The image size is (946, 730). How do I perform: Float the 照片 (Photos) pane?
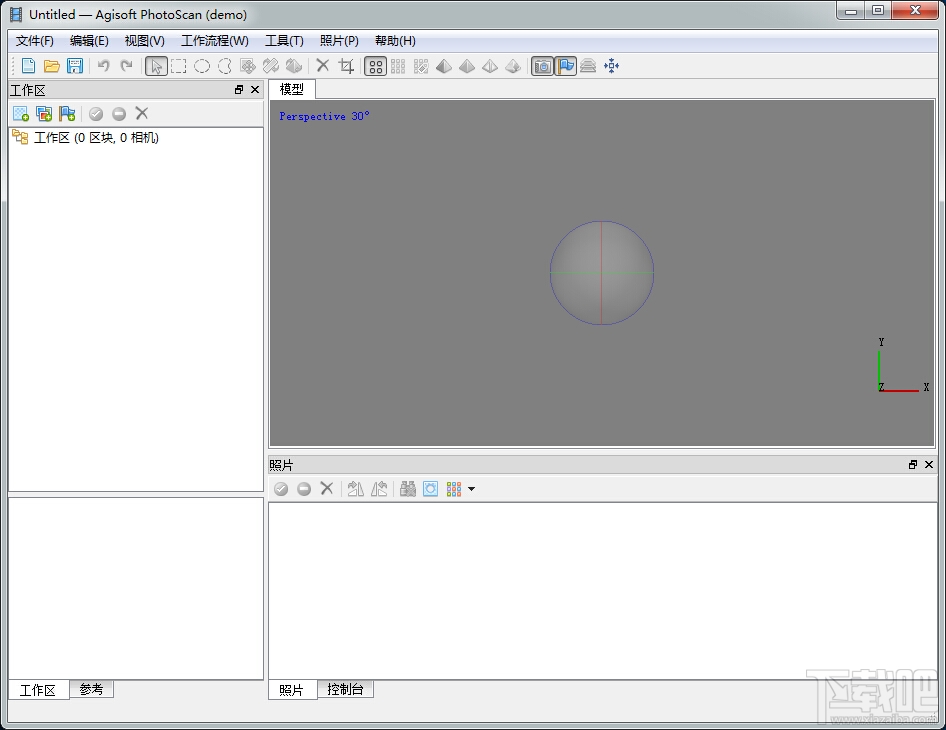pos(913,464)
